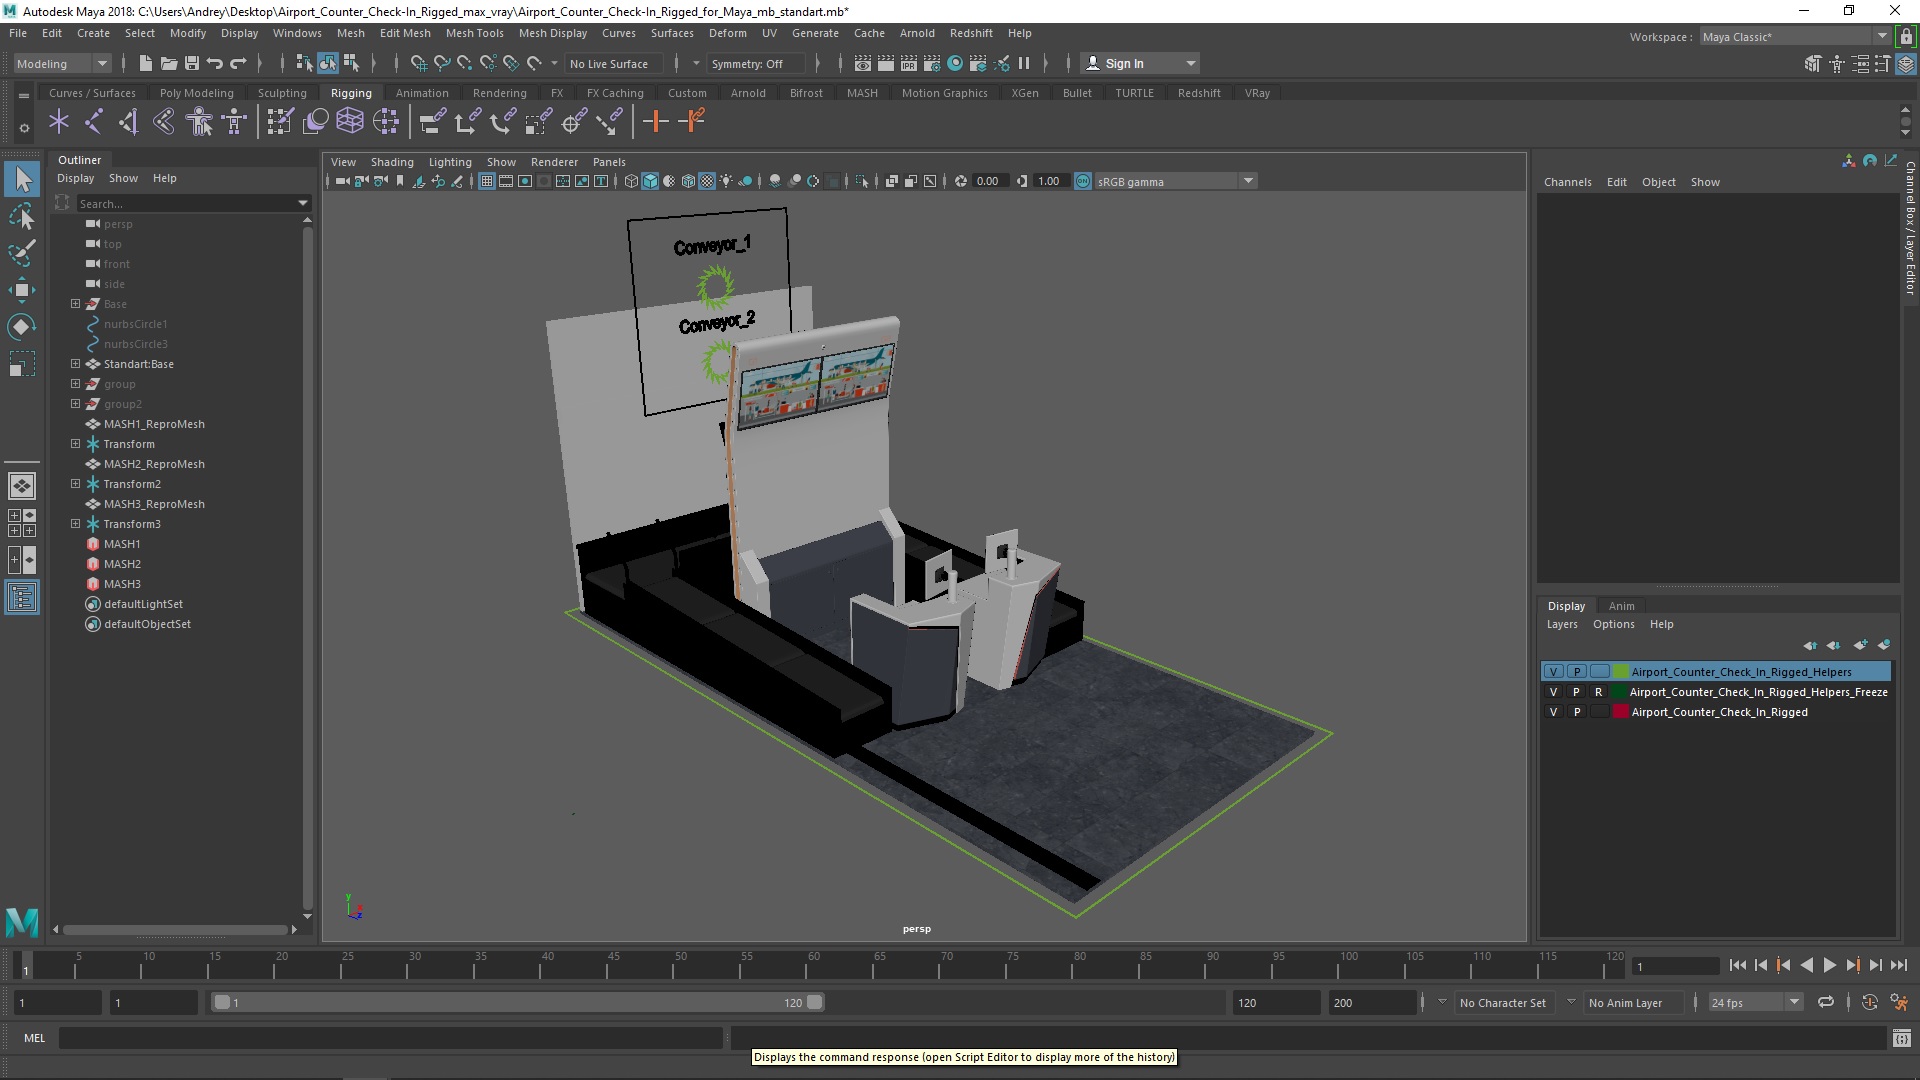This screenshot has width=1920, height=1080.
Task: Open the Sign In dropdown arrow
Action: tap(1190, 63)
